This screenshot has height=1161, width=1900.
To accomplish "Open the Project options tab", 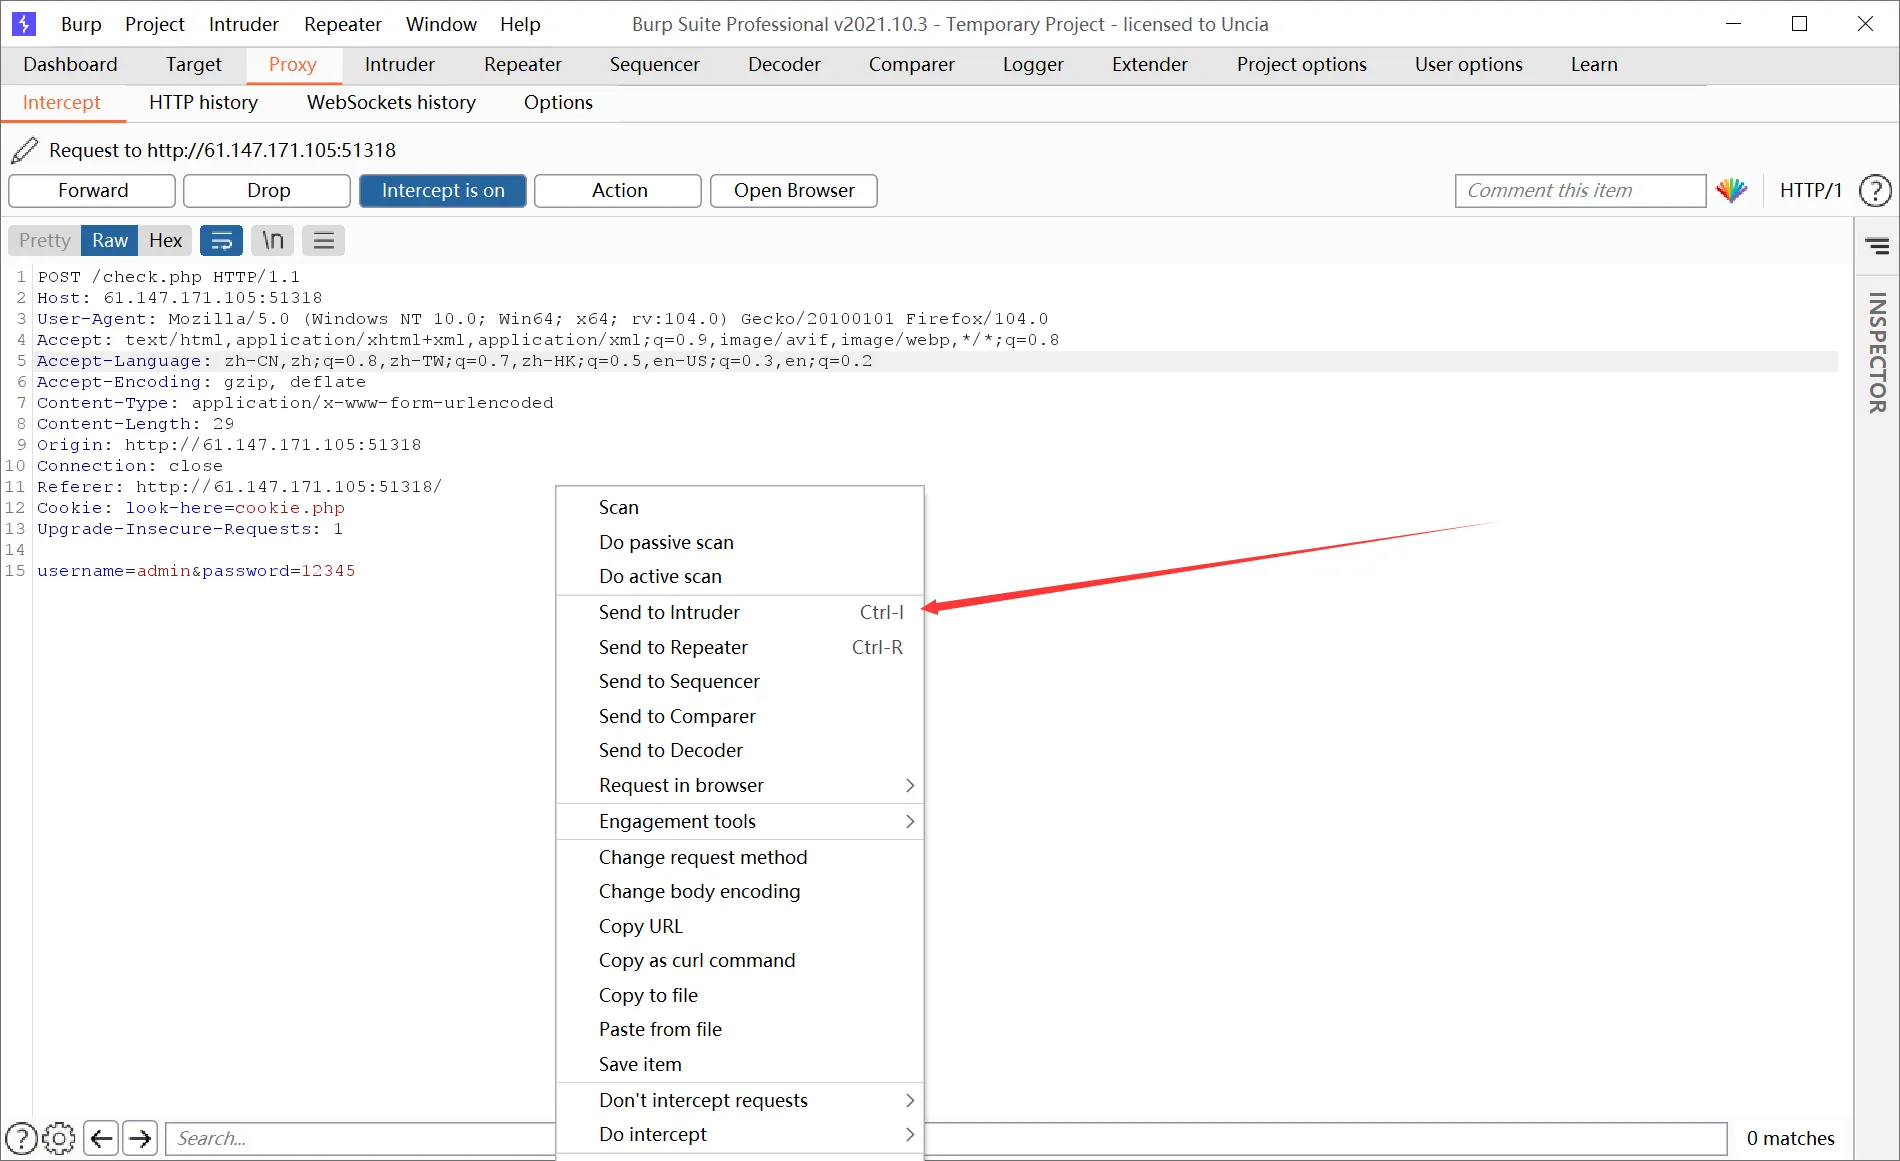I will [x=1301, y=64].
